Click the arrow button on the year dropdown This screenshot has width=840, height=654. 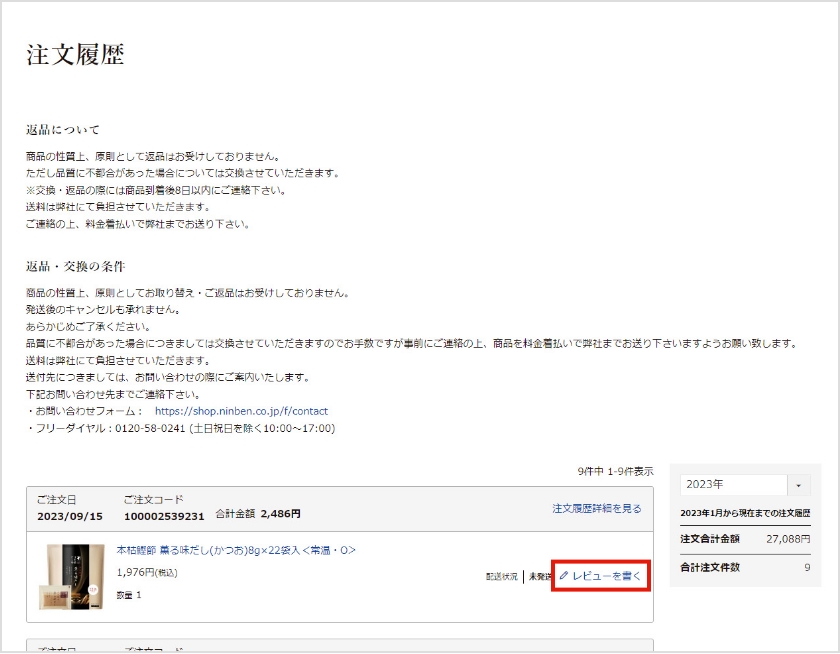pos(799,484)
